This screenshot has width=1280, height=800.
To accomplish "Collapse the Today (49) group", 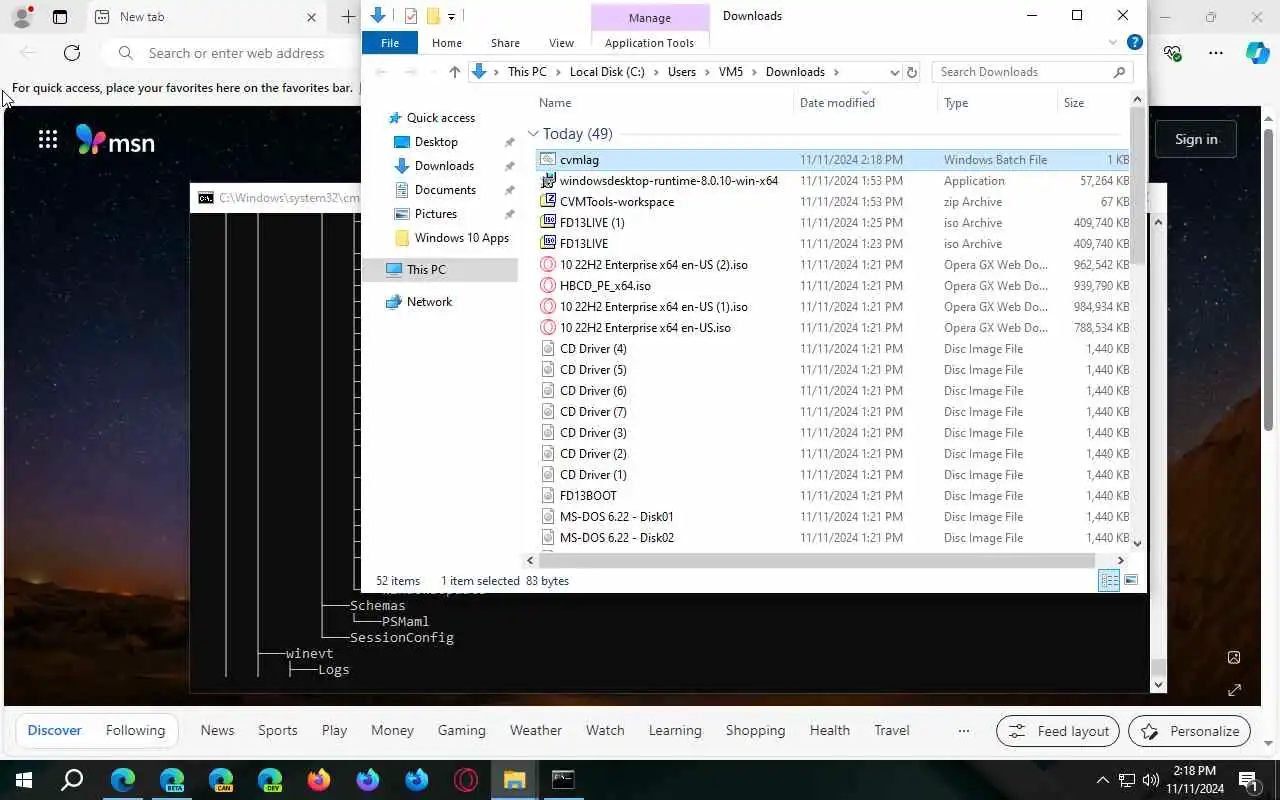I will click(533, 134).
